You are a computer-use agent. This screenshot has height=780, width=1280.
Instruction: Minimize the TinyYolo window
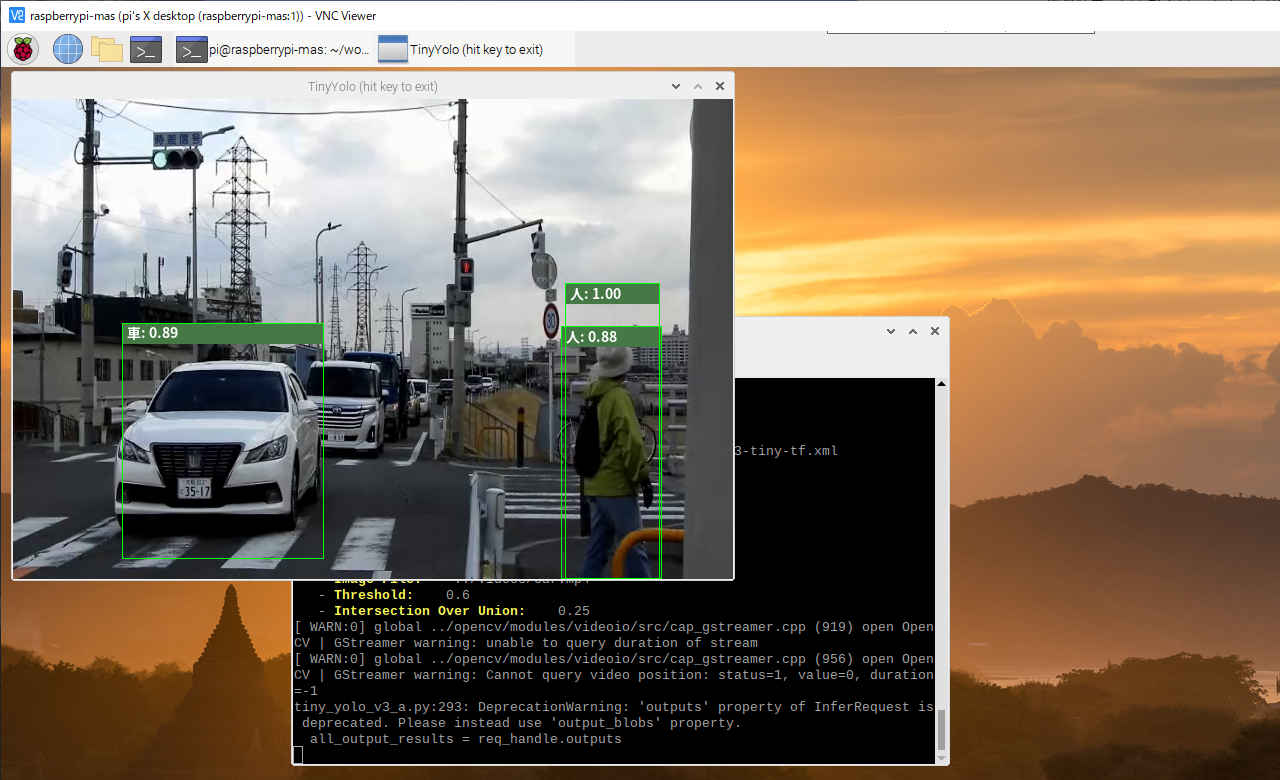pos(677,87)
